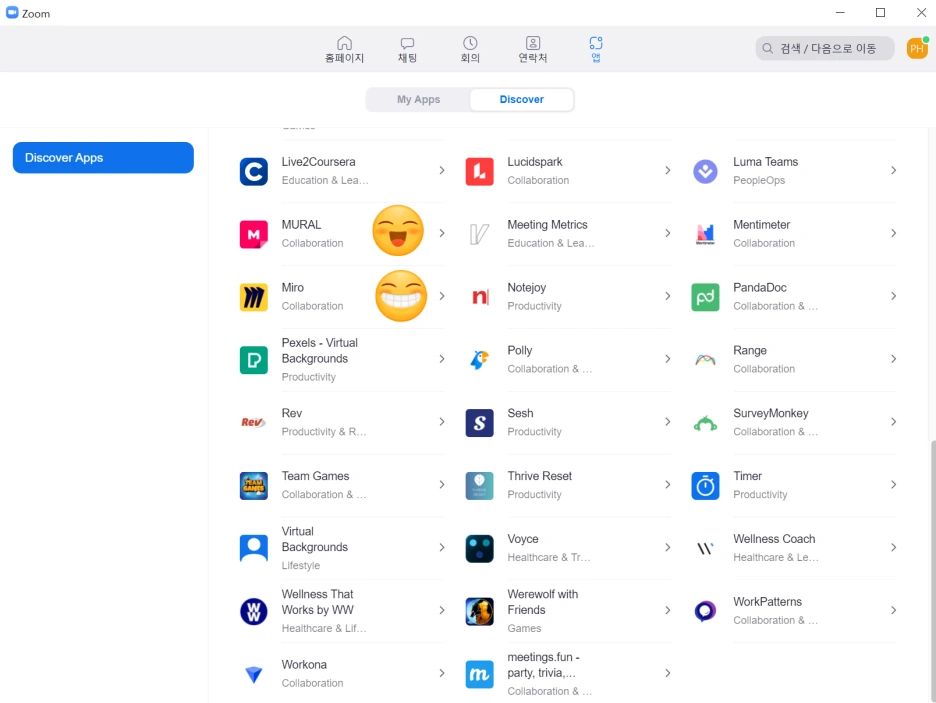Click the Notejoy app icon
The height and width of the screenshot is (703, 936).
coord(479,297)
